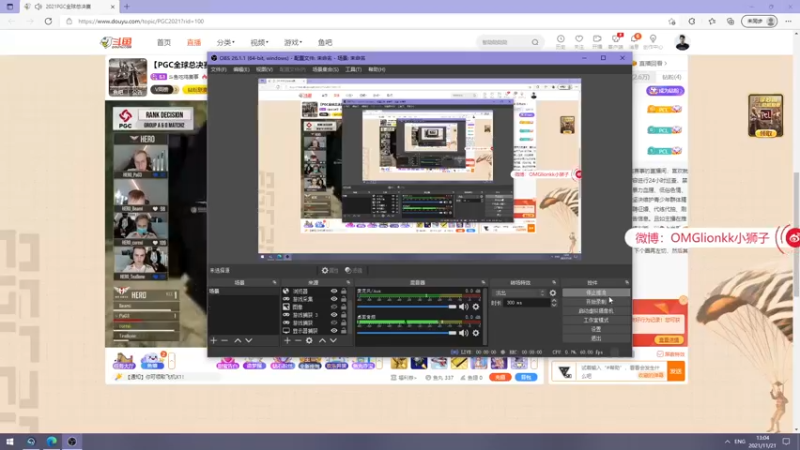The image size is (800, 450).
Task: Remove selected scene with the minus icon
Action: point(224,340)
